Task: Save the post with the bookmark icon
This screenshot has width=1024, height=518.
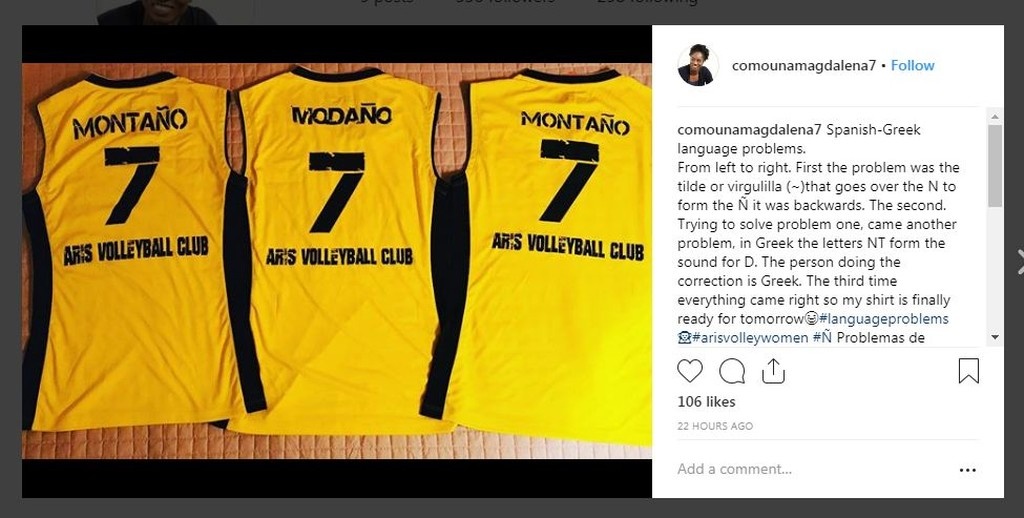Action: tap(968, 370)
